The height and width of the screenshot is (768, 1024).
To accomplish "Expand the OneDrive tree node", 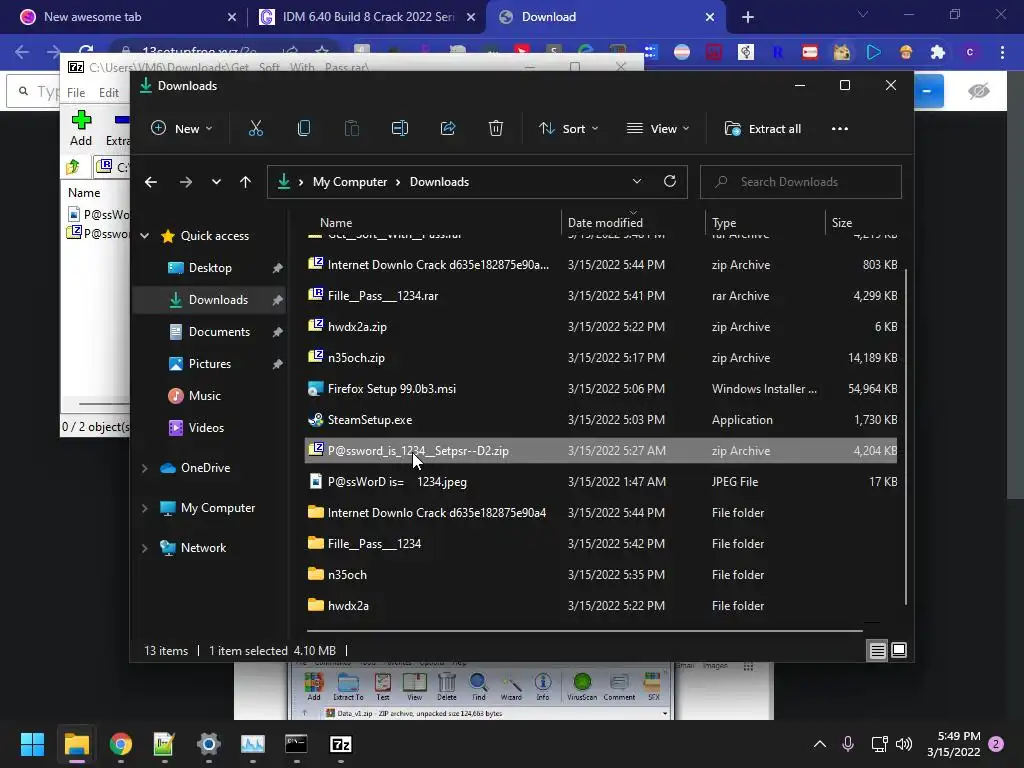I will pyautogui.click(x=145, y=468).
